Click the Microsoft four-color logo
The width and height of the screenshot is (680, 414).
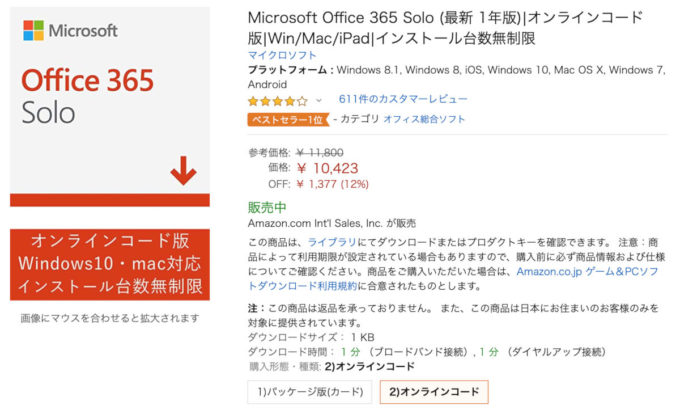(33, 30)
